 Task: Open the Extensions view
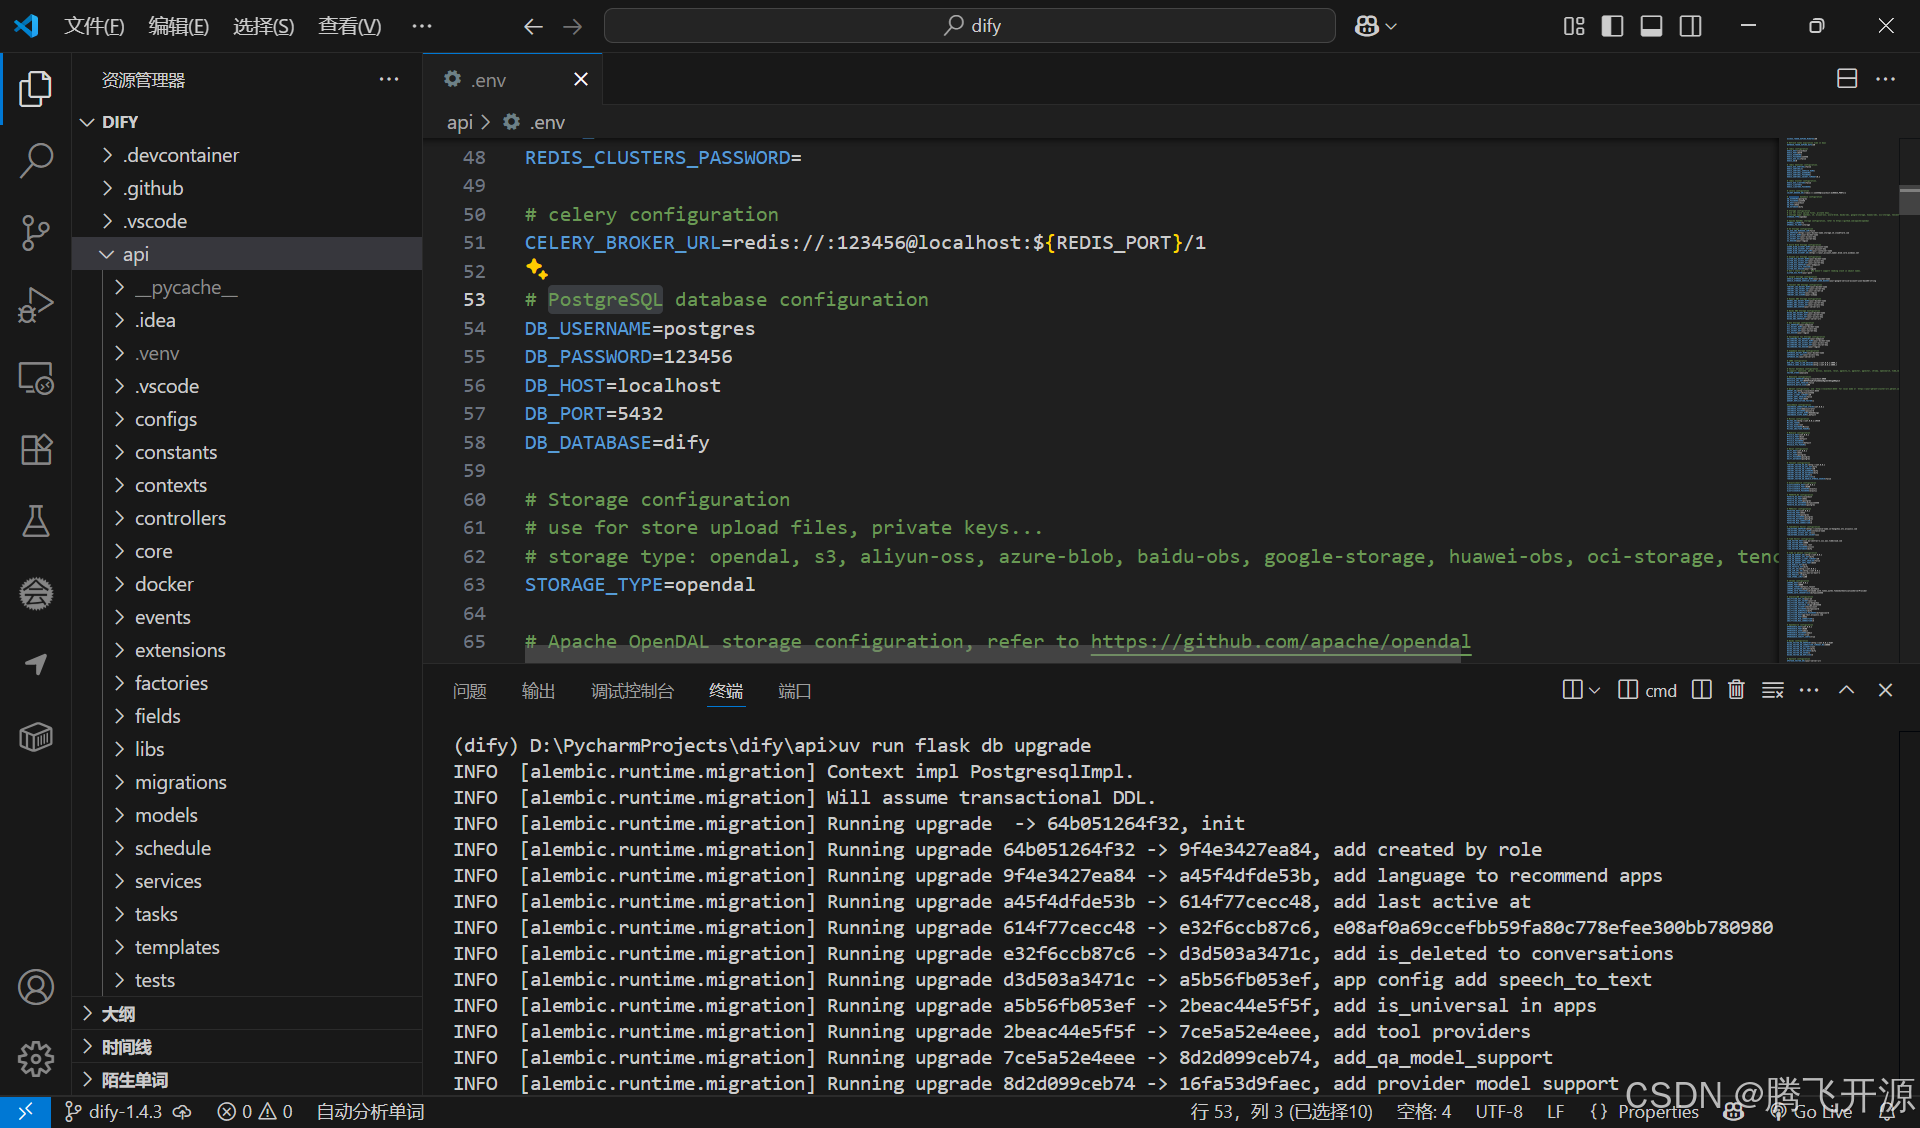[36, 449]
